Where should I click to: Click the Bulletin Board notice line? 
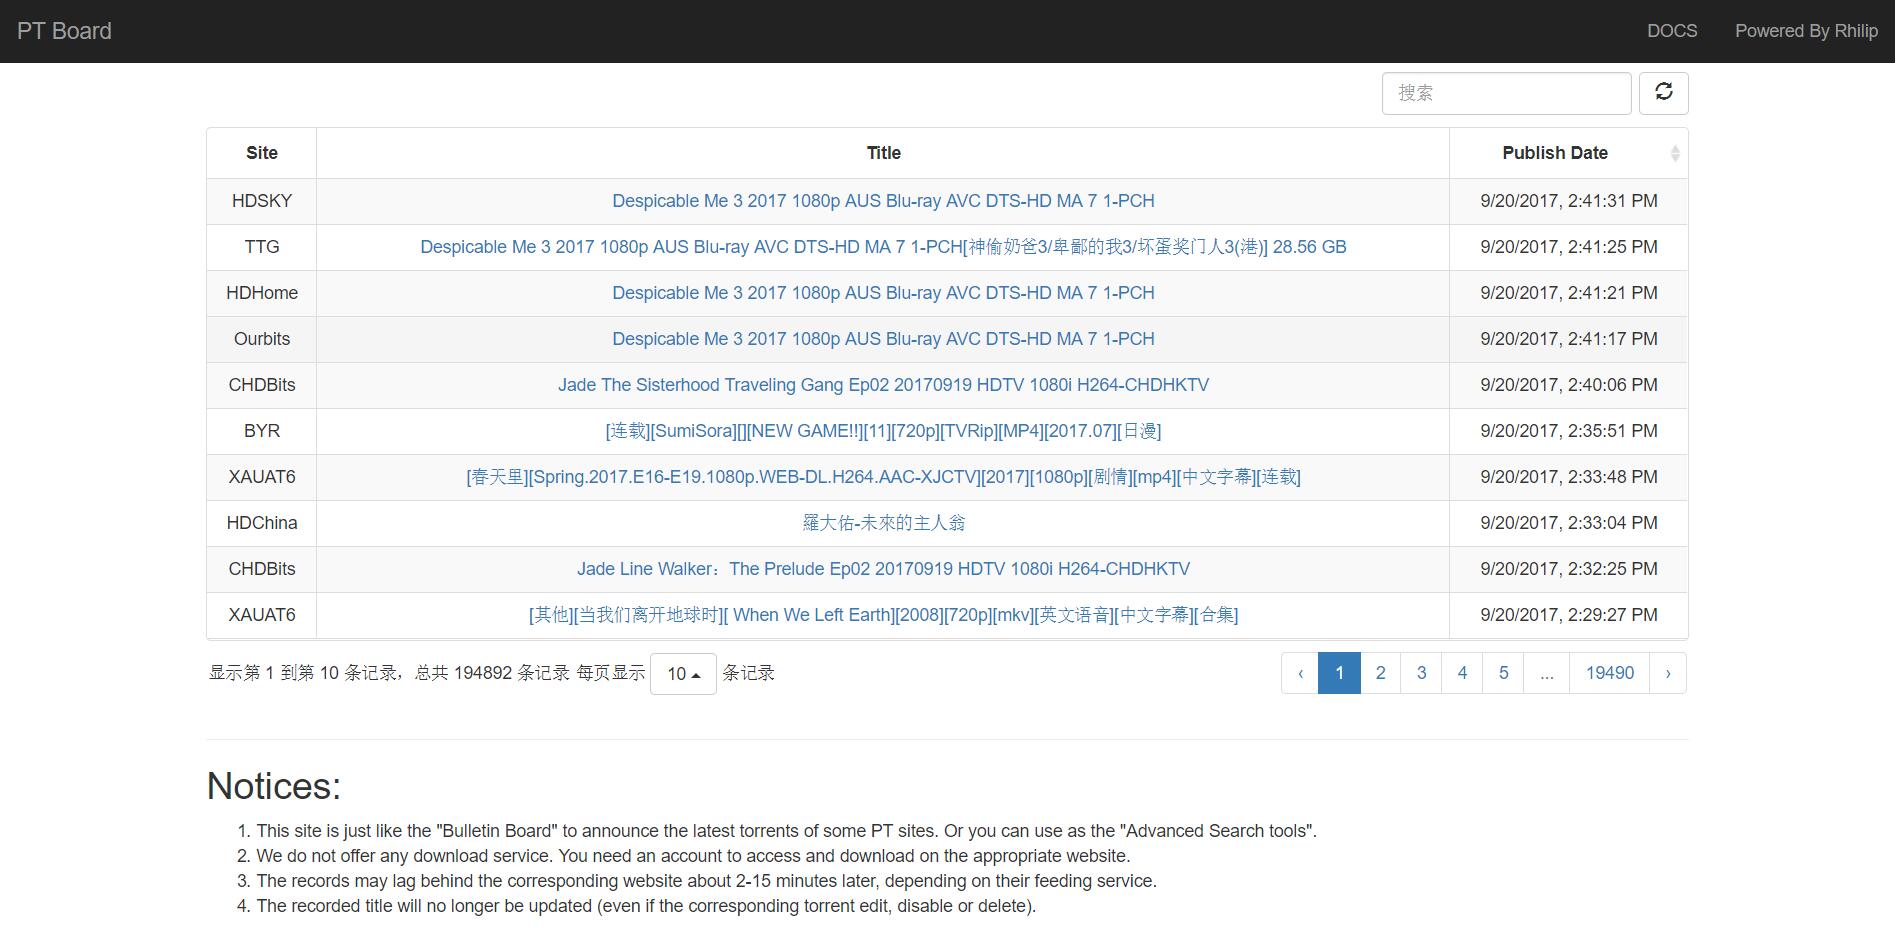point(787,831)
